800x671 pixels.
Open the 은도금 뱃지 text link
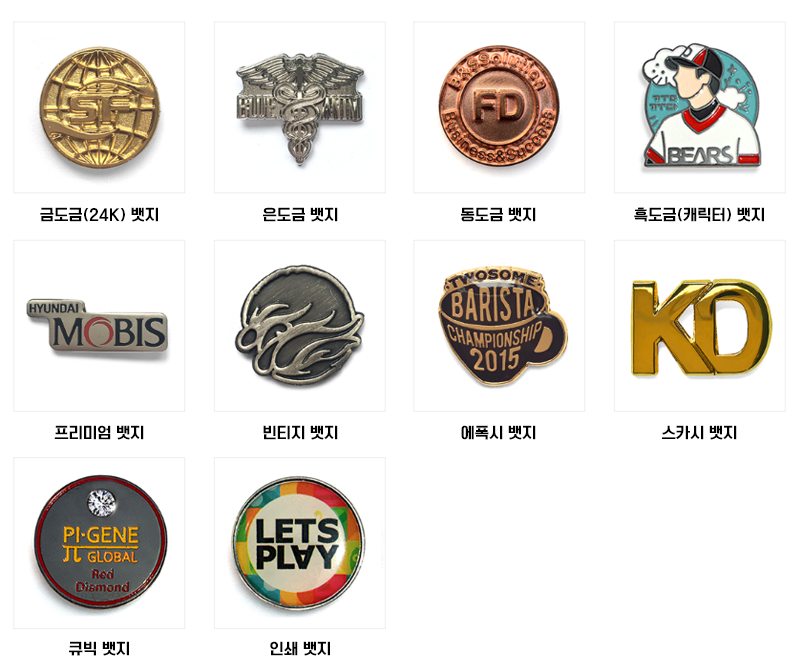(300, 214)
